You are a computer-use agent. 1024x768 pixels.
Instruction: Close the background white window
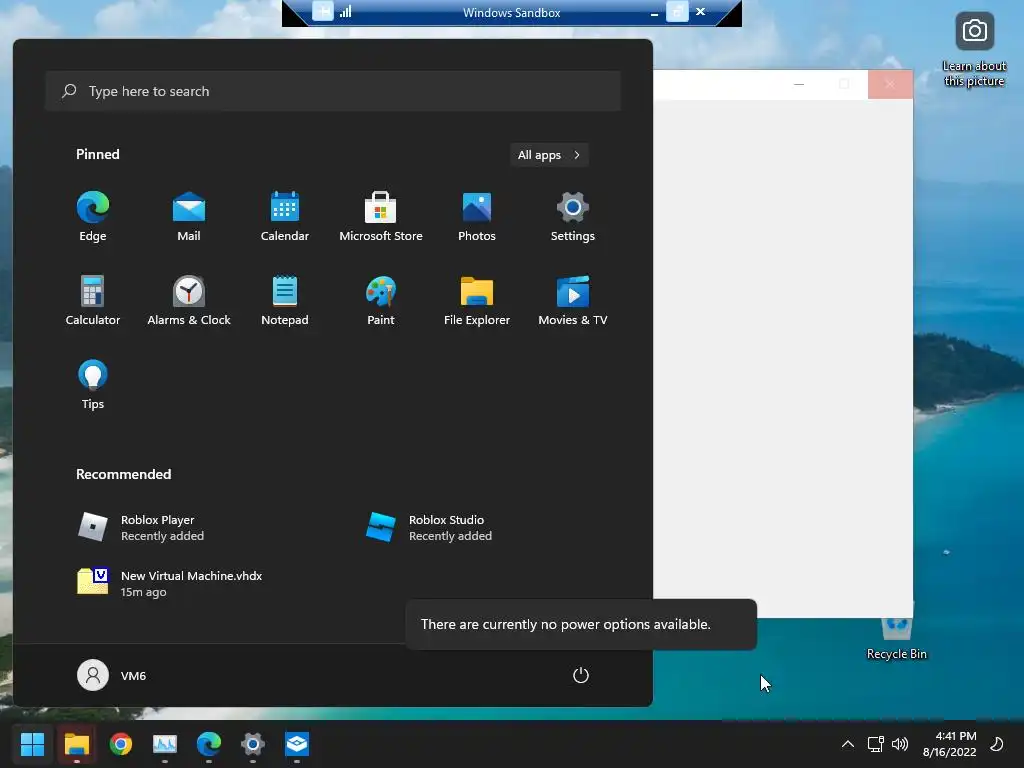[x=890, y=84]
